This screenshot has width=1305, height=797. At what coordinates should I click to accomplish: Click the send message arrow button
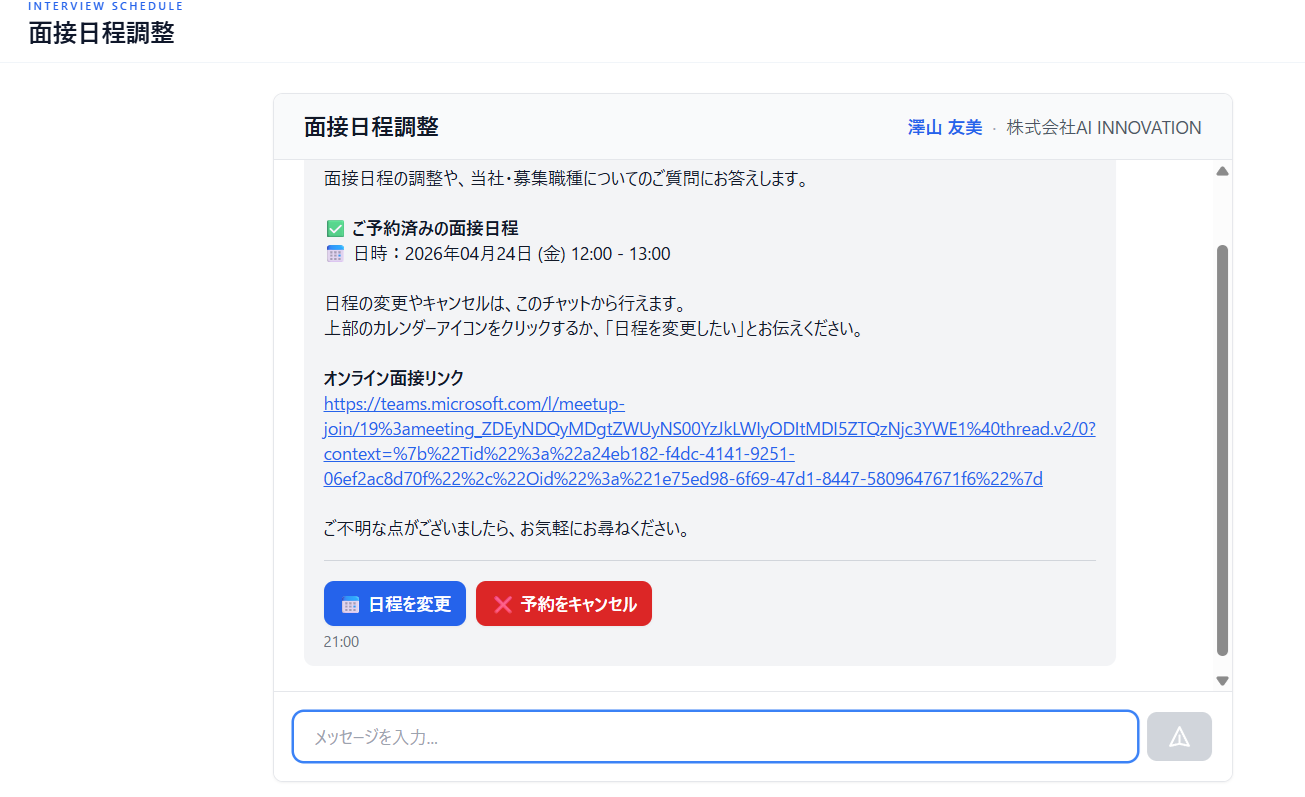coord(1180,737)
